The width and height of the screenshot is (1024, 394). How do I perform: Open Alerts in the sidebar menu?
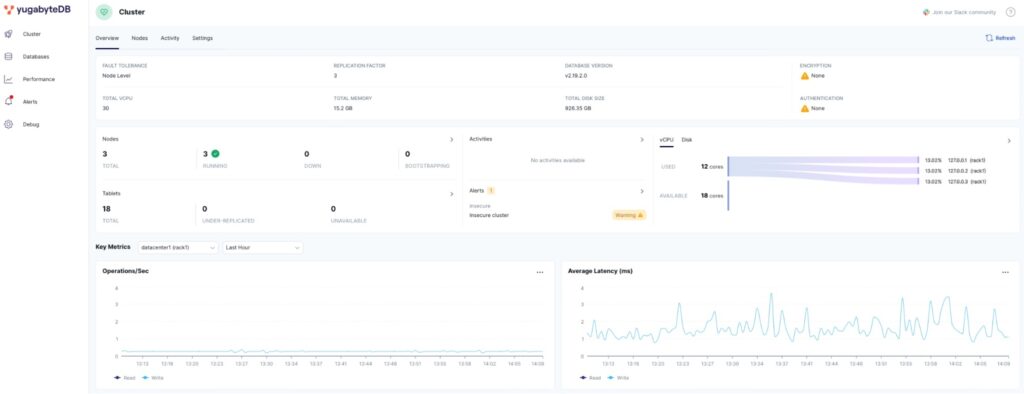pos(30,102)
